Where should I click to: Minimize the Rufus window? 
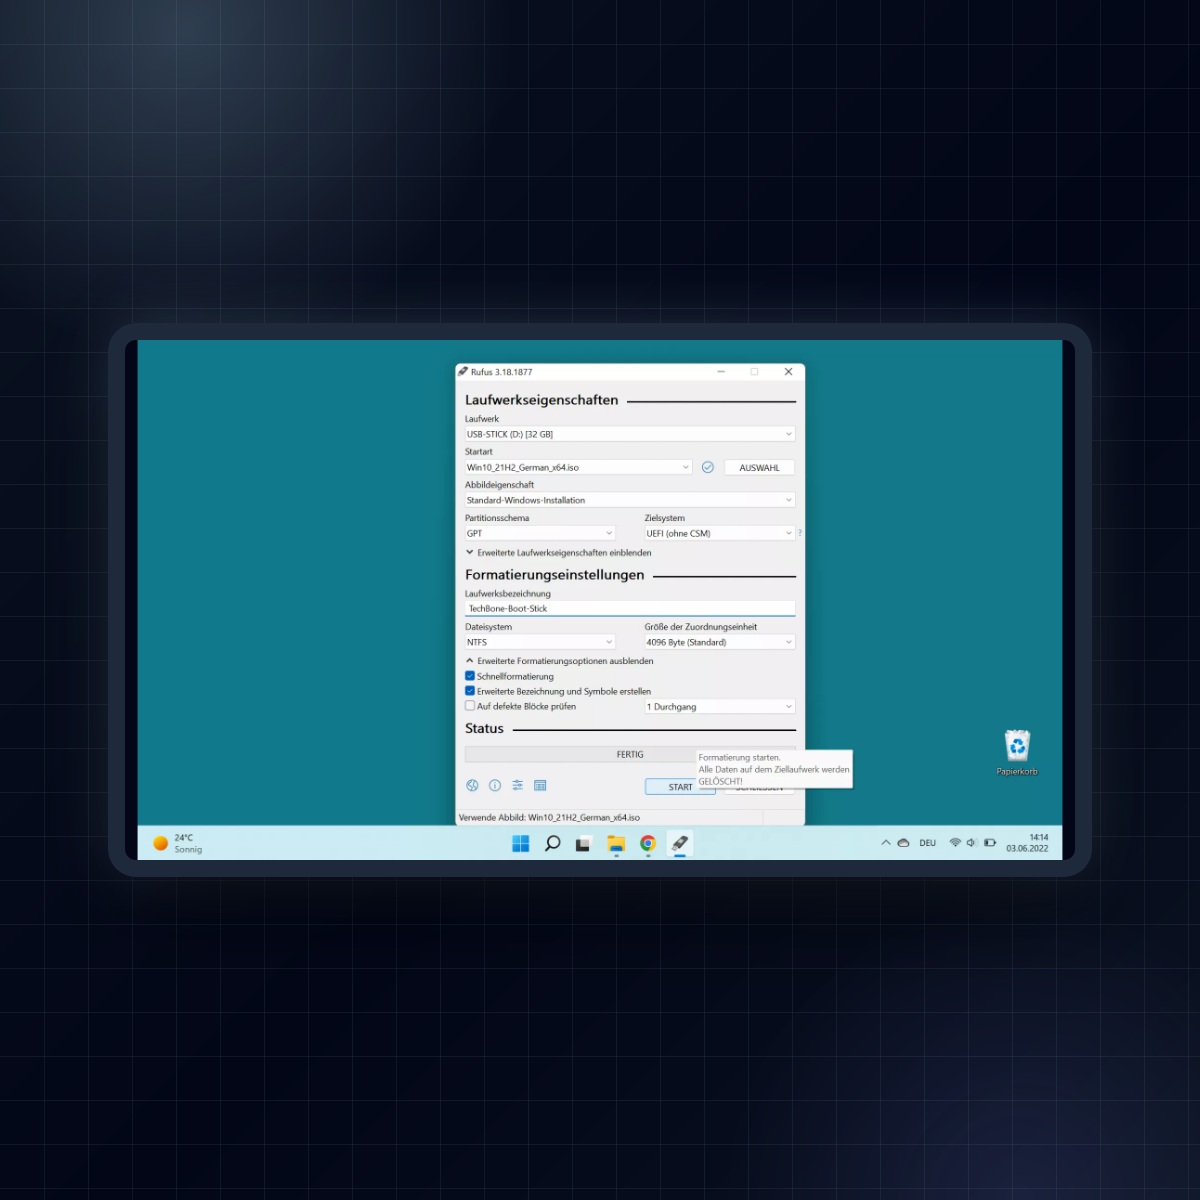click(721, 372)
